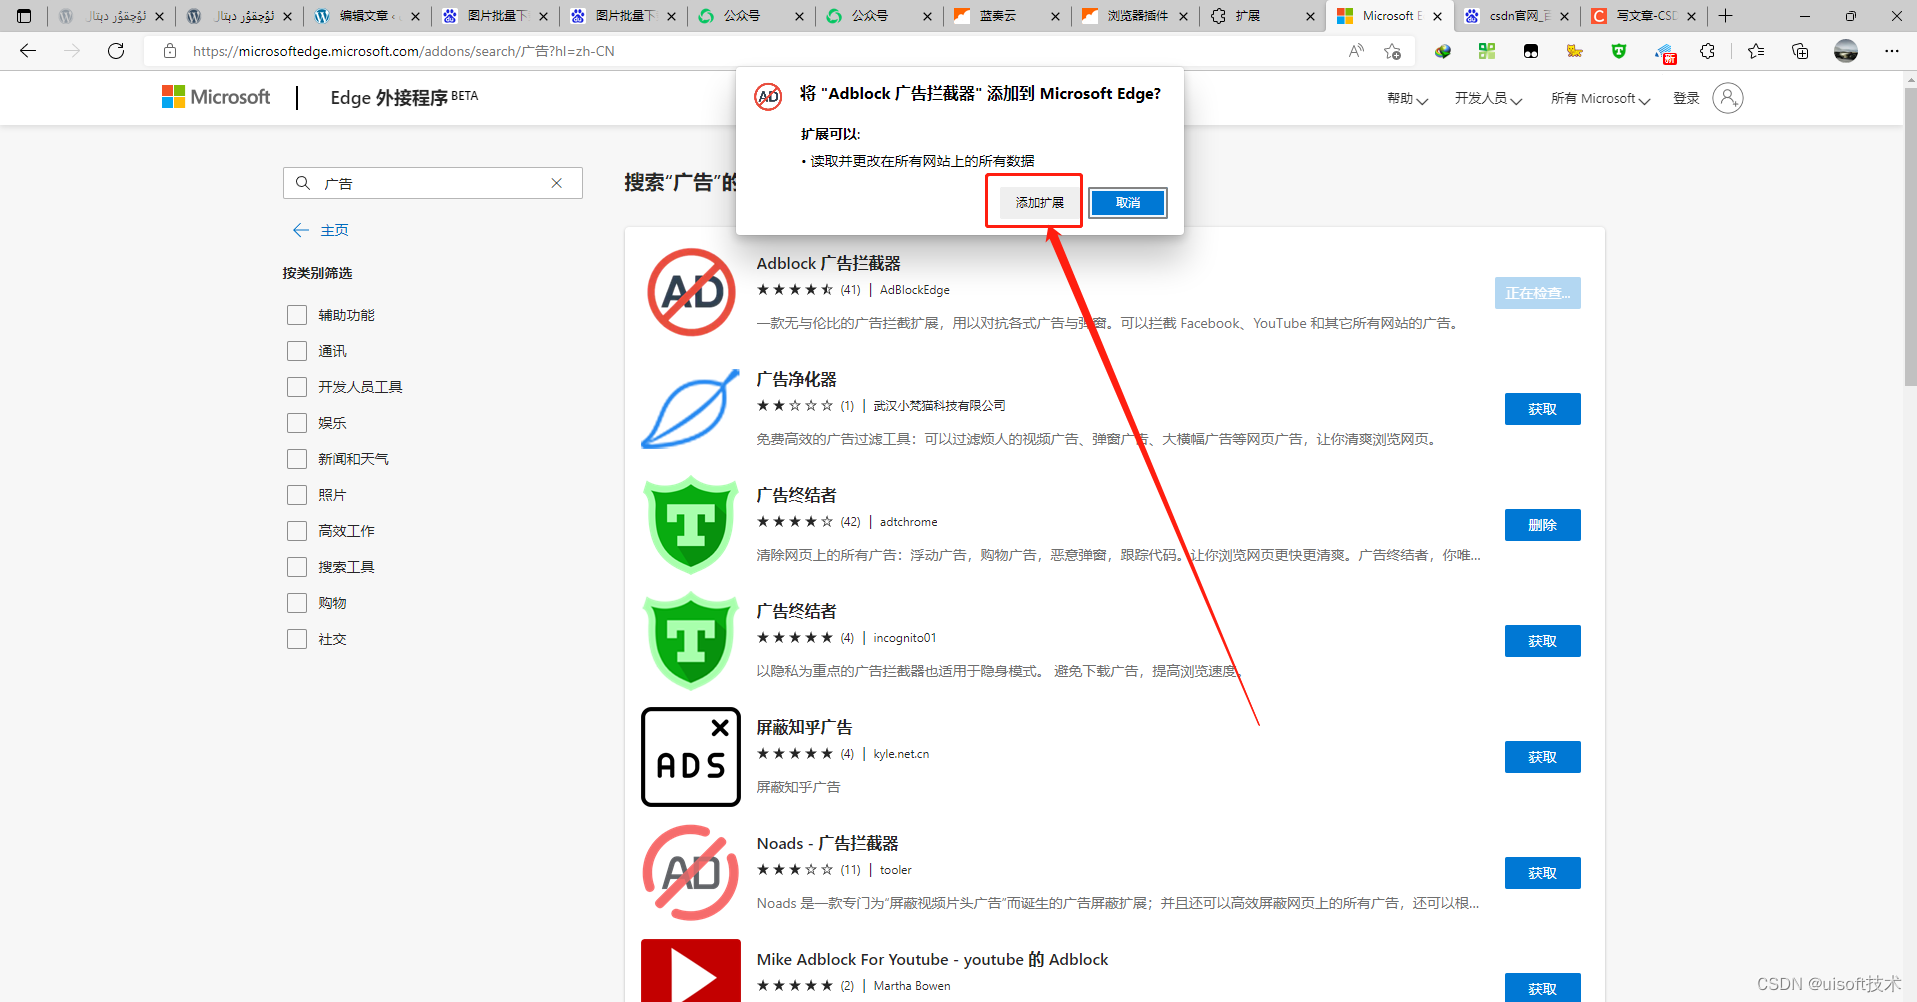Click 取消 in the dialog

1128,202
